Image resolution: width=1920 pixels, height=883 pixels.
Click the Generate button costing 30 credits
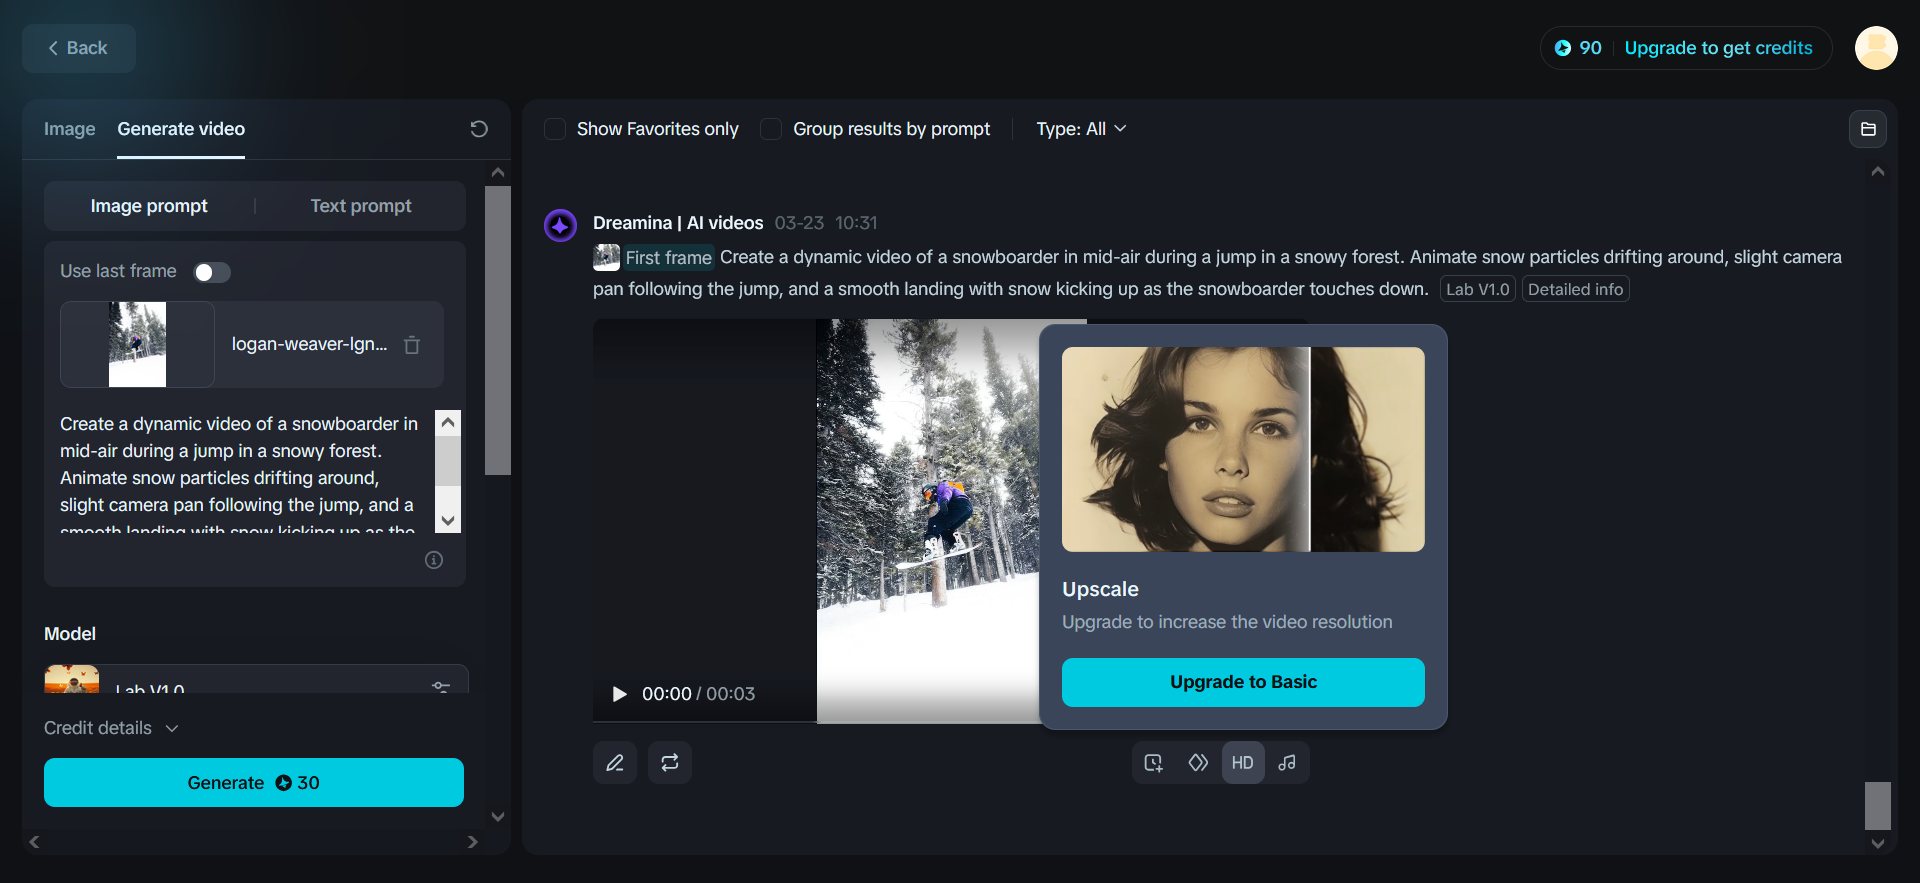(254, 783)
